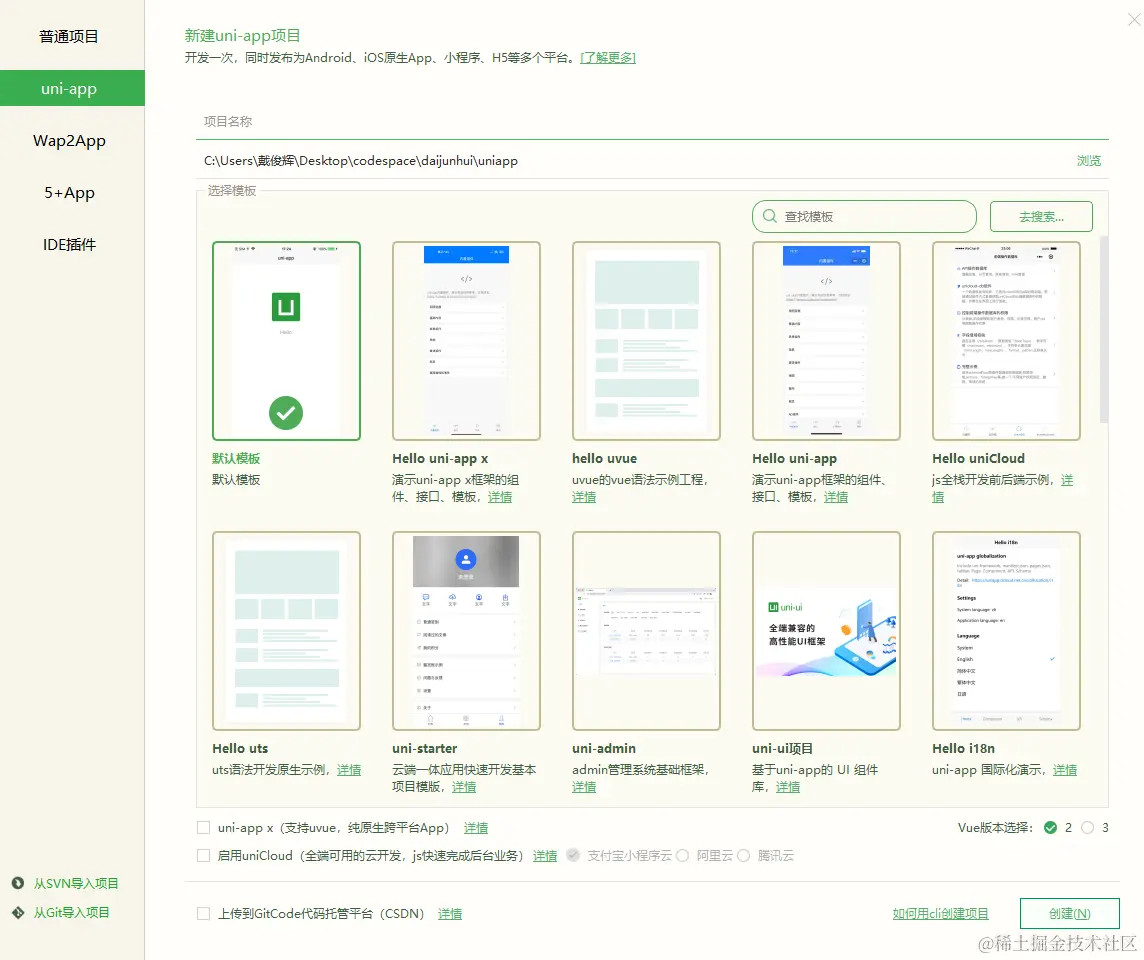The image size is (1144, 960).
Task: Click the Vue版本选择 label
Action: [x=996, y=827]
